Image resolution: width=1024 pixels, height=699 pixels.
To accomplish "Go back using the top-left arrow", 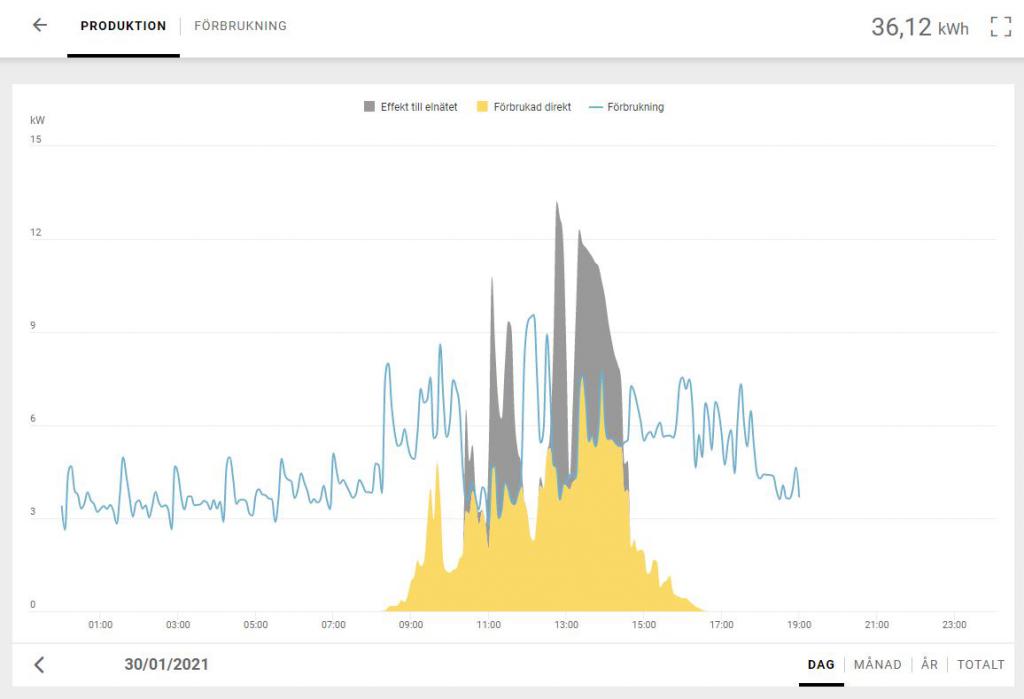I will pyautogui.click(x=40, y=25).
